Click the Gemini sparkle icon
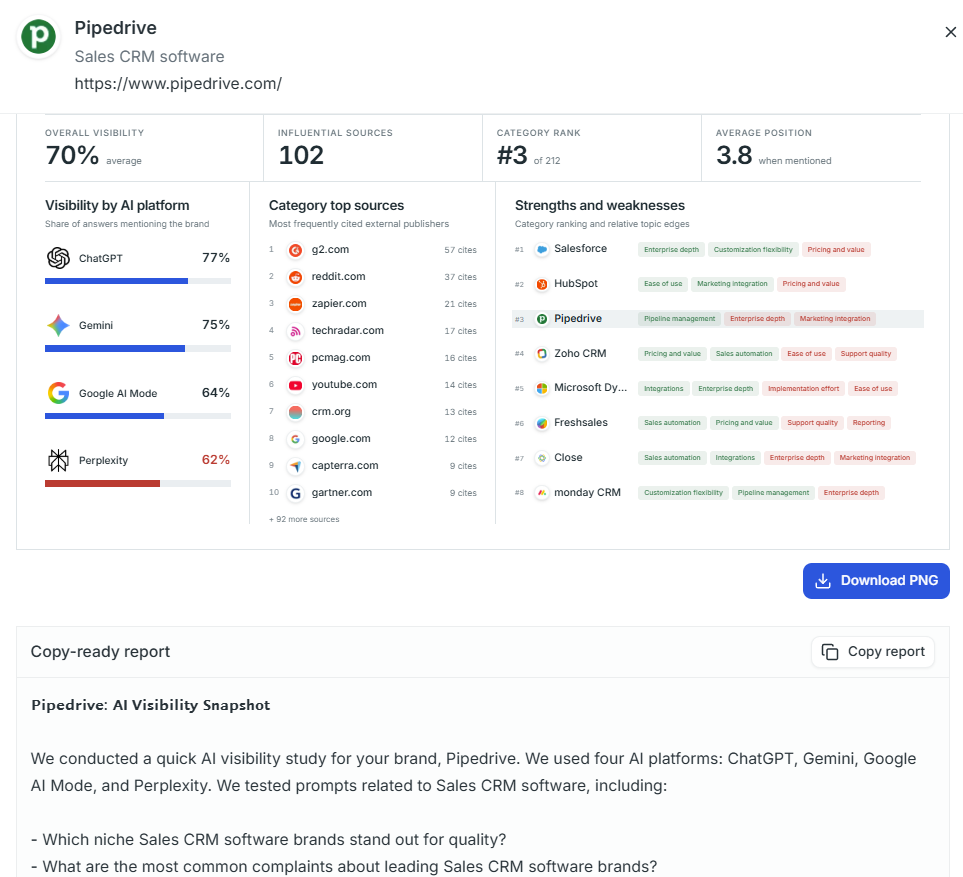 click(58, 325)
